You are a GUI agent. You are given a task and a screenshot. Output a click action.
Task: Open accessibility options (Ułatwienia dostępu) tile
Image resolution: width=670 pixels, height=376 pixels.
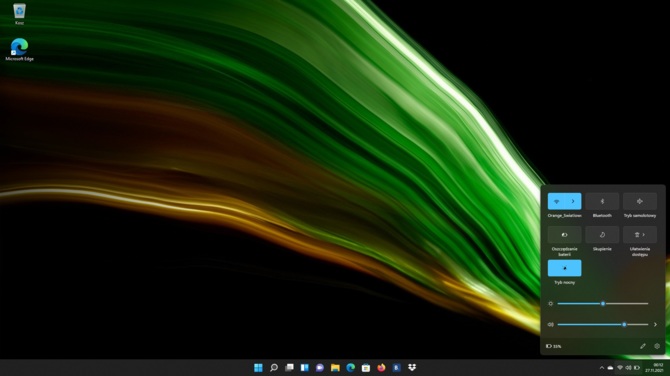pos(640,235)
